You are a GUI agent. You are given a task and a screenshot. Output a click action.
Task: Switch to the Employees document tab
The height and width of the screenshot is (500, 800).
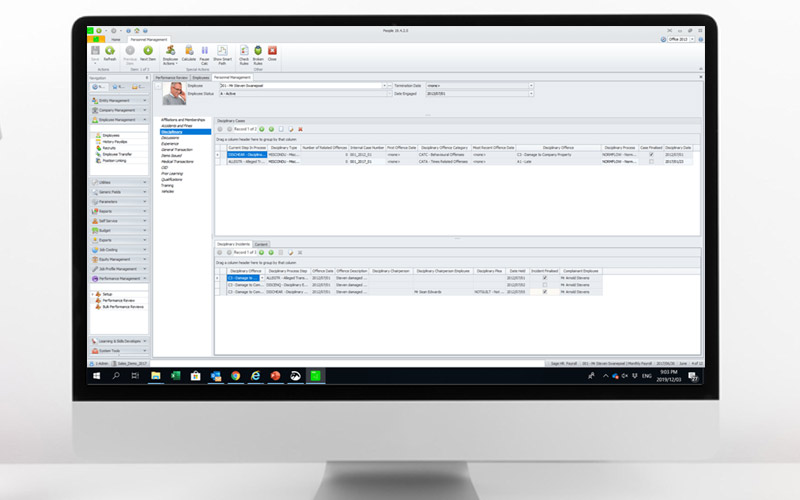click(x=201, y=76)
